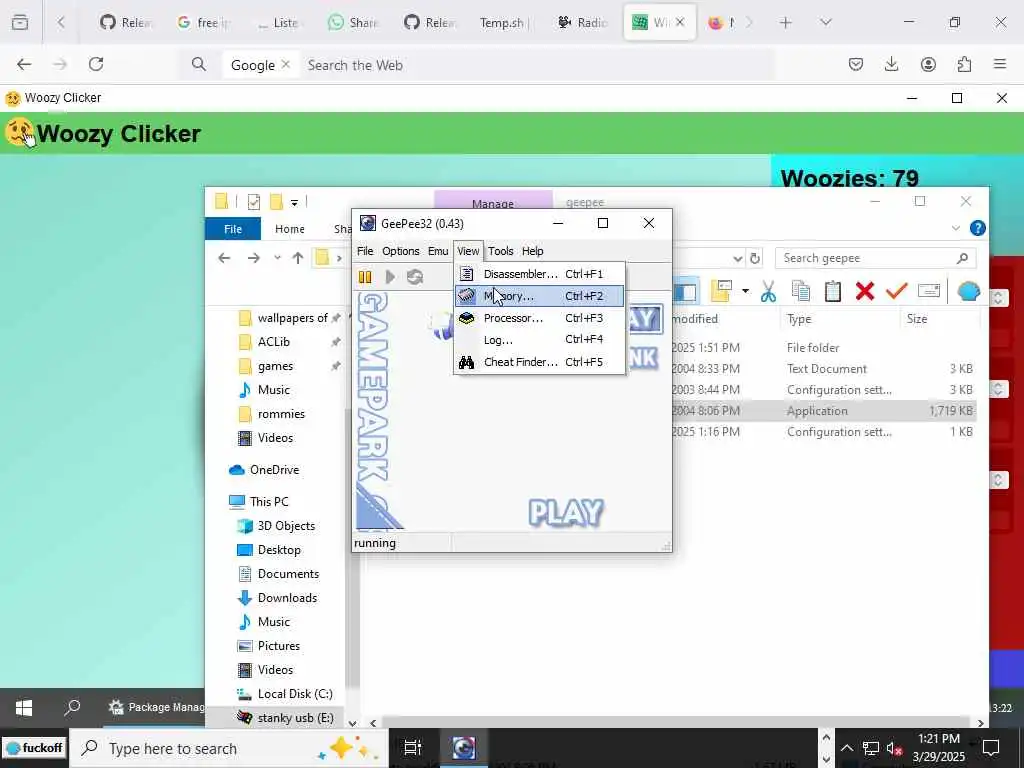Sort files by Type column header
The height and width of the screenshot is (768, 1024).
click(x=799, y=319)
